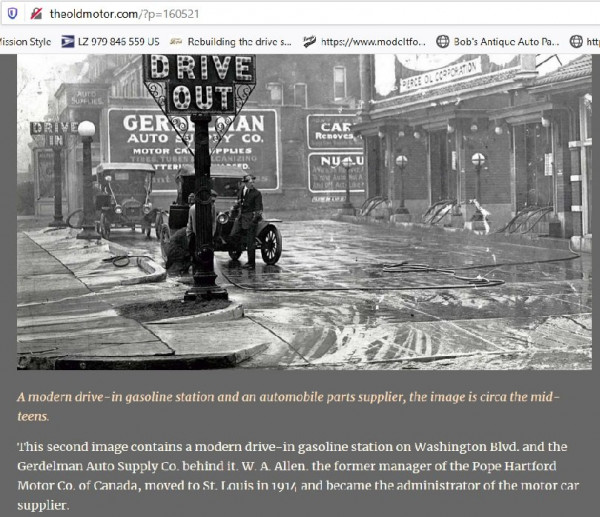This screenshot has height=517, width=600.
Task: Click the Ford icon of Rebuilding the drive bookmark
Action: click(x=176, y=42)
